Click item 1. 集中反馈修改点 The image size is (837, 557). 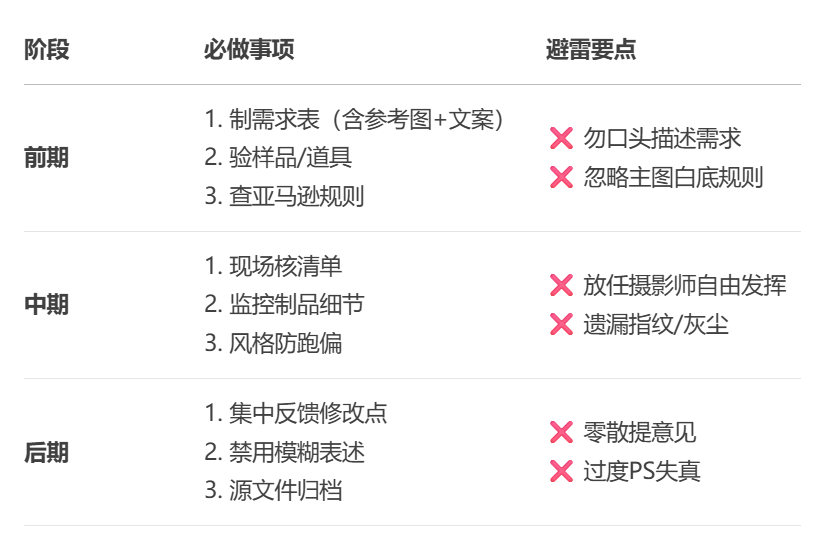point(296,413)
